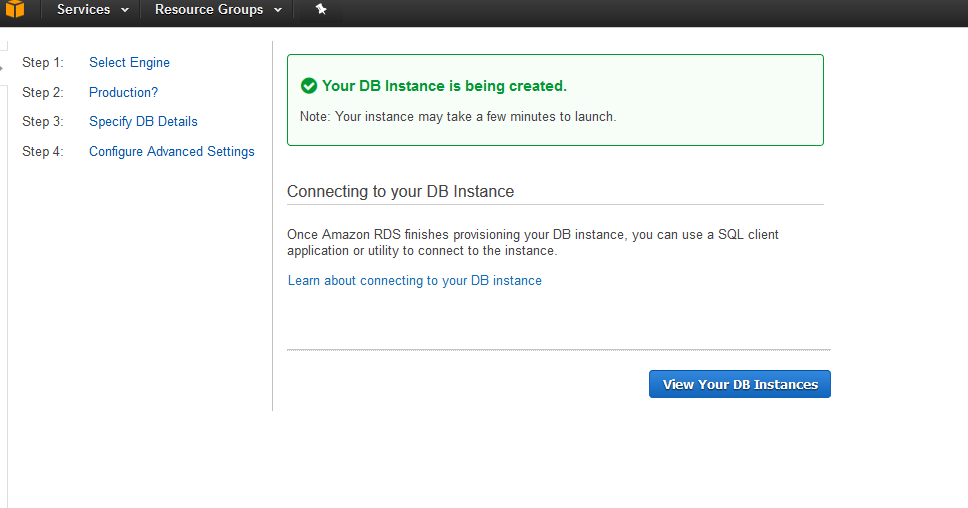
Task: Click the green success checkmark icon
Action: (309, 86)
